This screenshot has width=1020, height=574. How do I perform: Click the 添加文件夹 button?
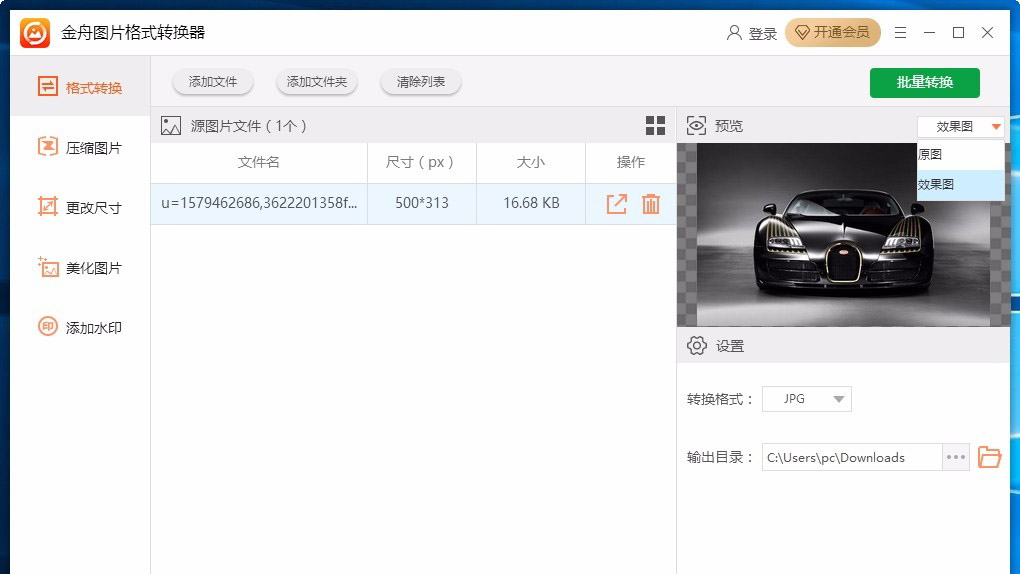[317, 82]
